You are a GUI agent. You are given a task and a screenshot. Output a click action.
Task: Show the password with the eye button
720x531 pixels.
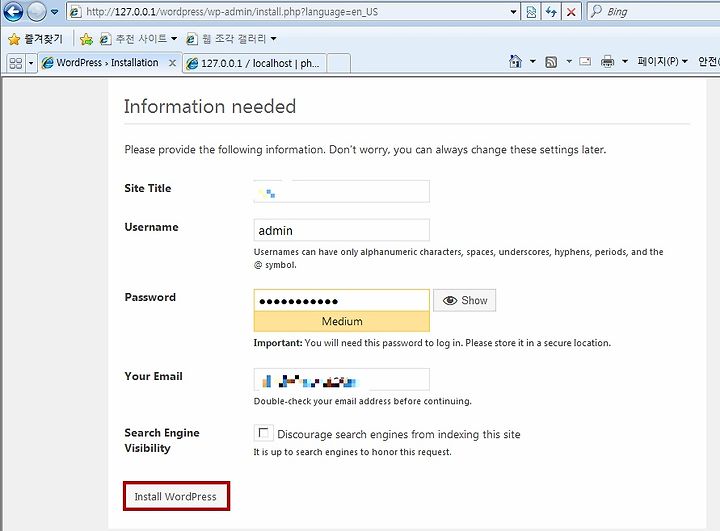click(464, 300)
